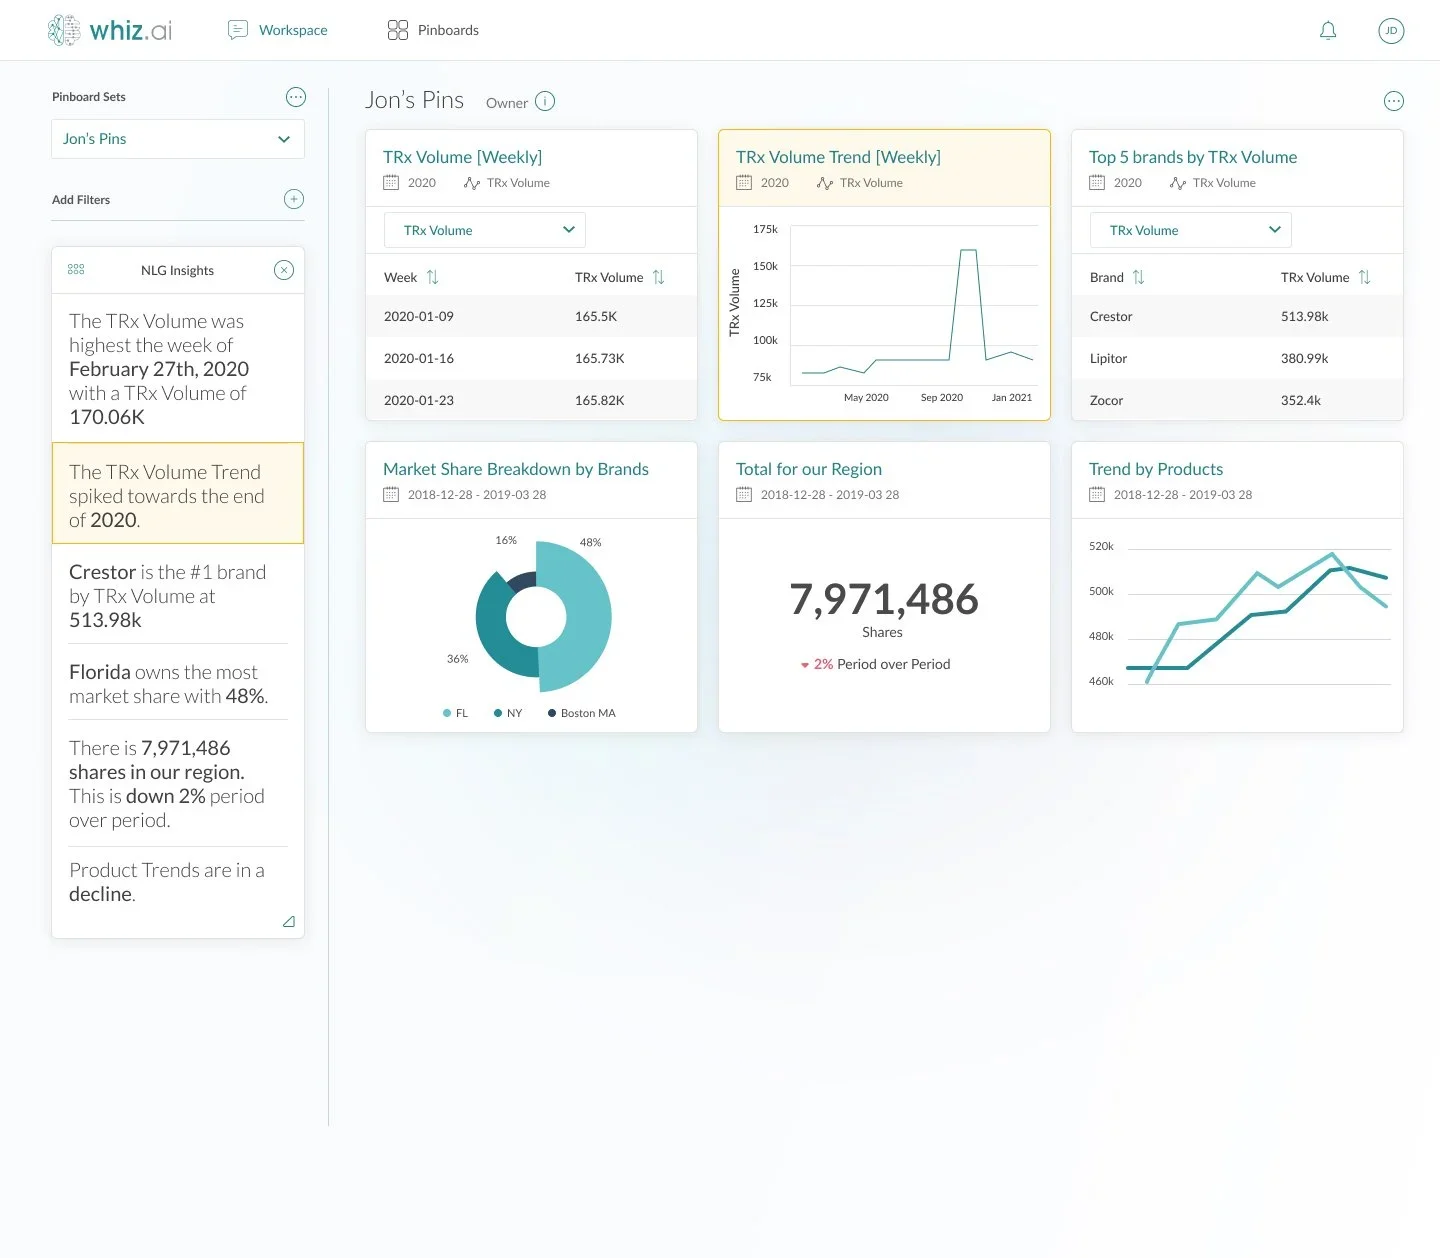Toggle the NY legend item
The image size is (1440, 1258).
(x=508, y=713)
